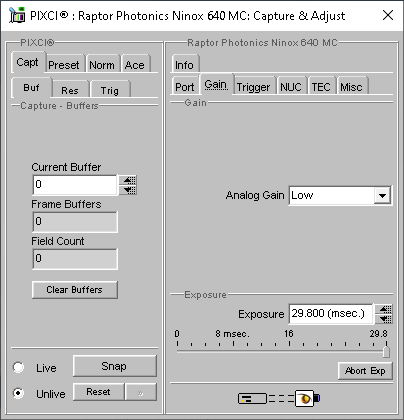Image resolution: width=404 pixels, height=420 pixels.
Task: Open the Ace tab
Action: point(135,65)
